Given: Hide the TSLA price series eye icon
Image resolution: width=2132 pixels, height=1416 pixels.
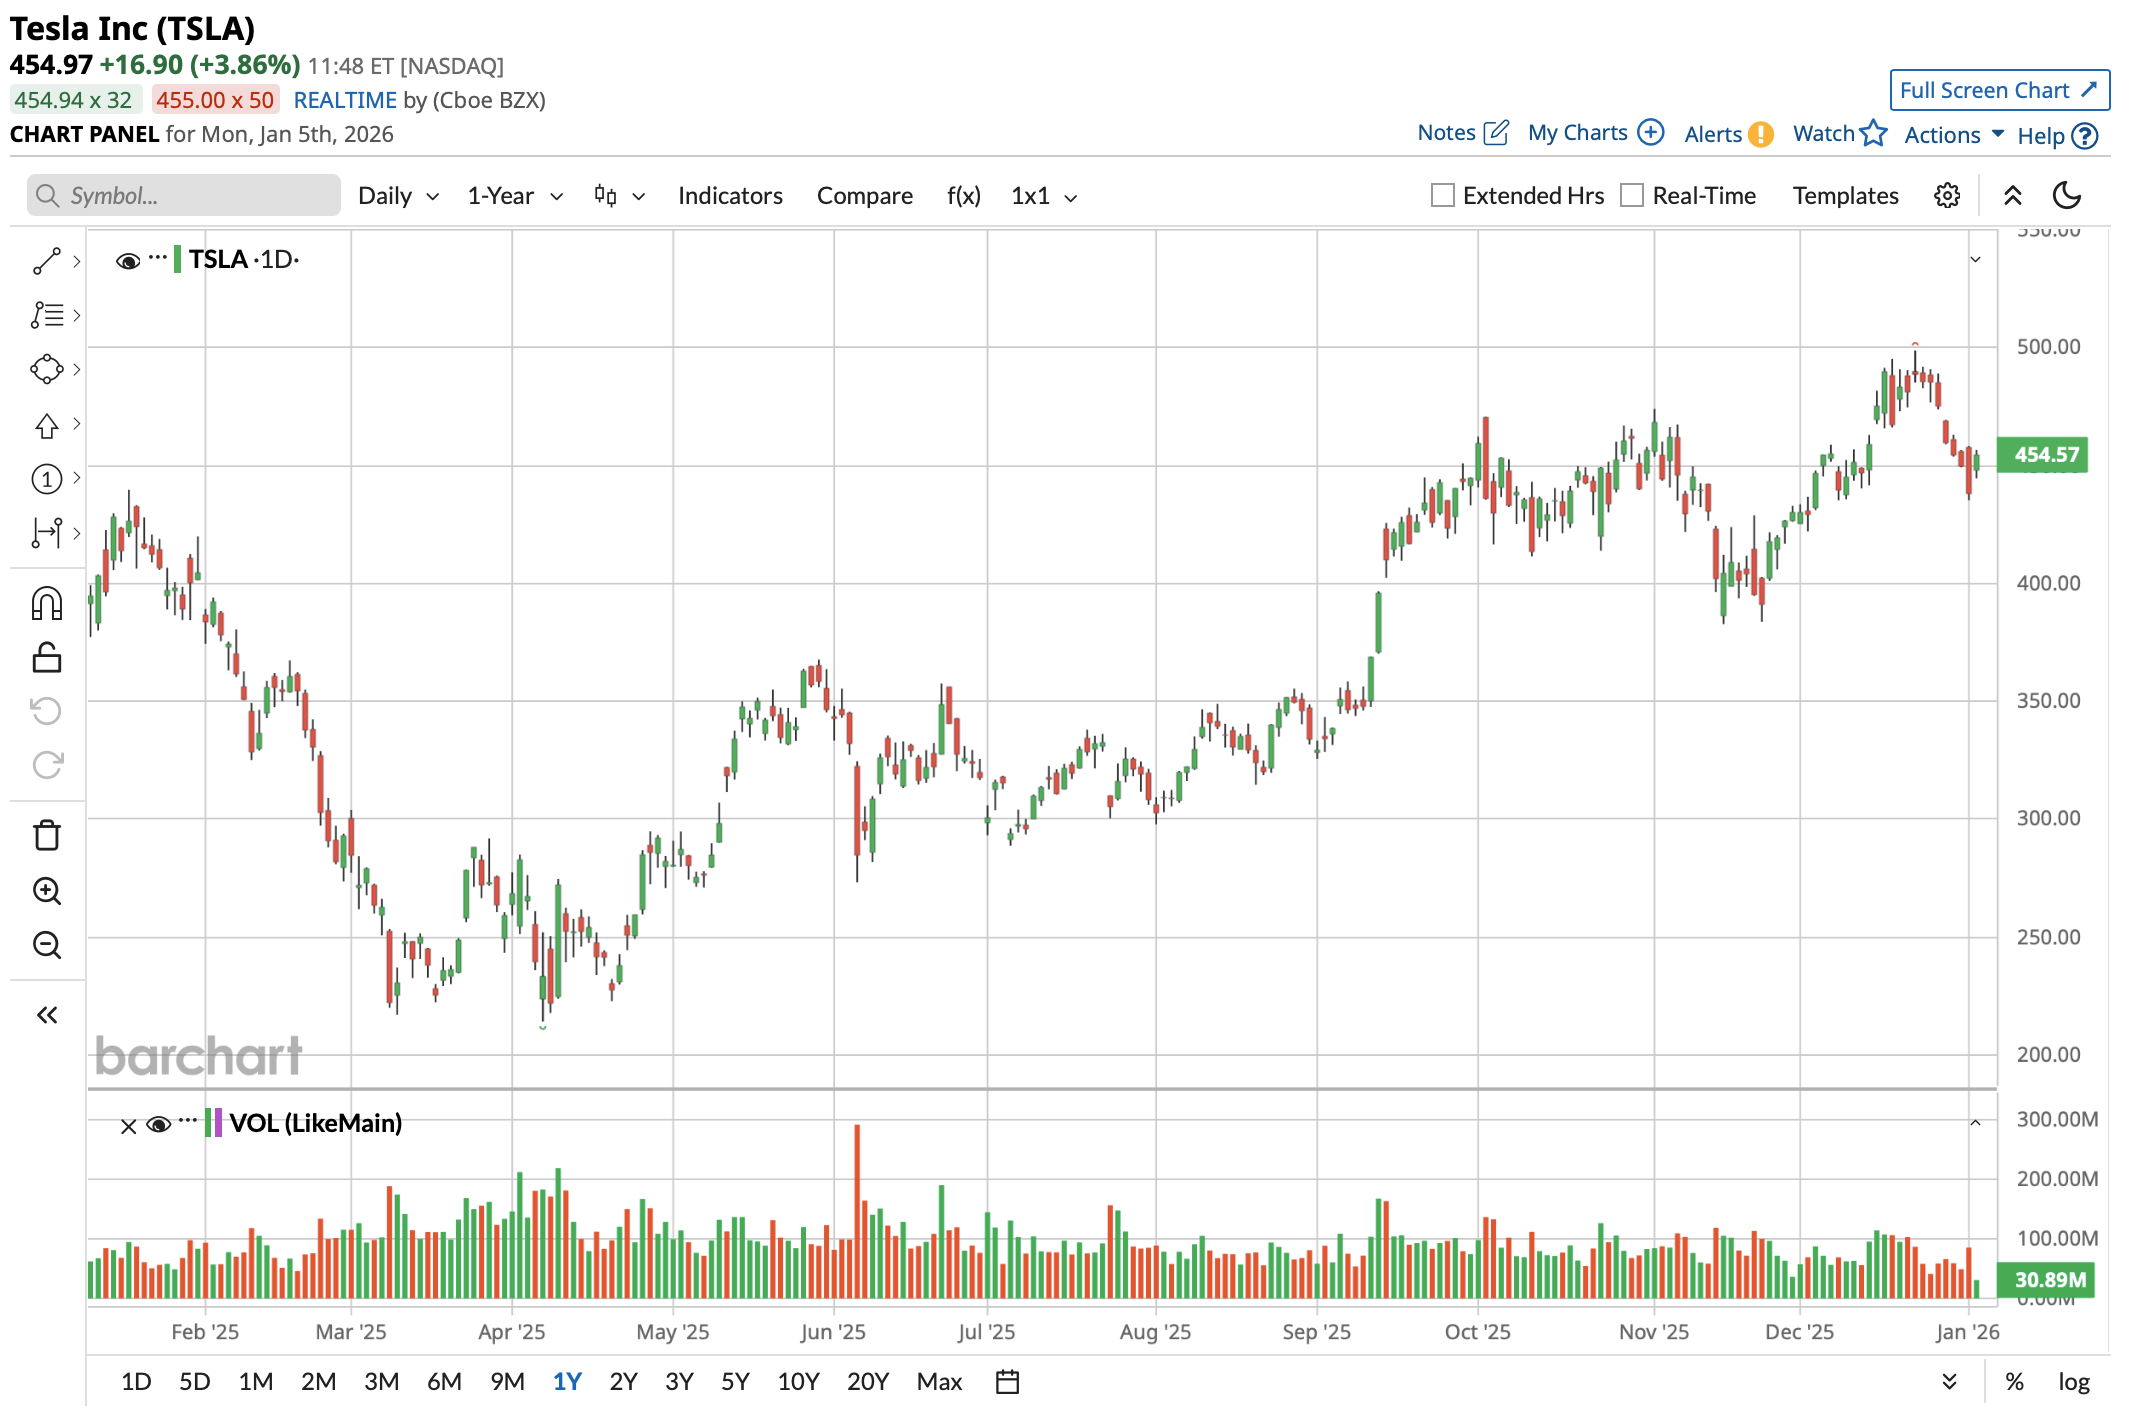Looking at the screenshot, I should [128, 261].
